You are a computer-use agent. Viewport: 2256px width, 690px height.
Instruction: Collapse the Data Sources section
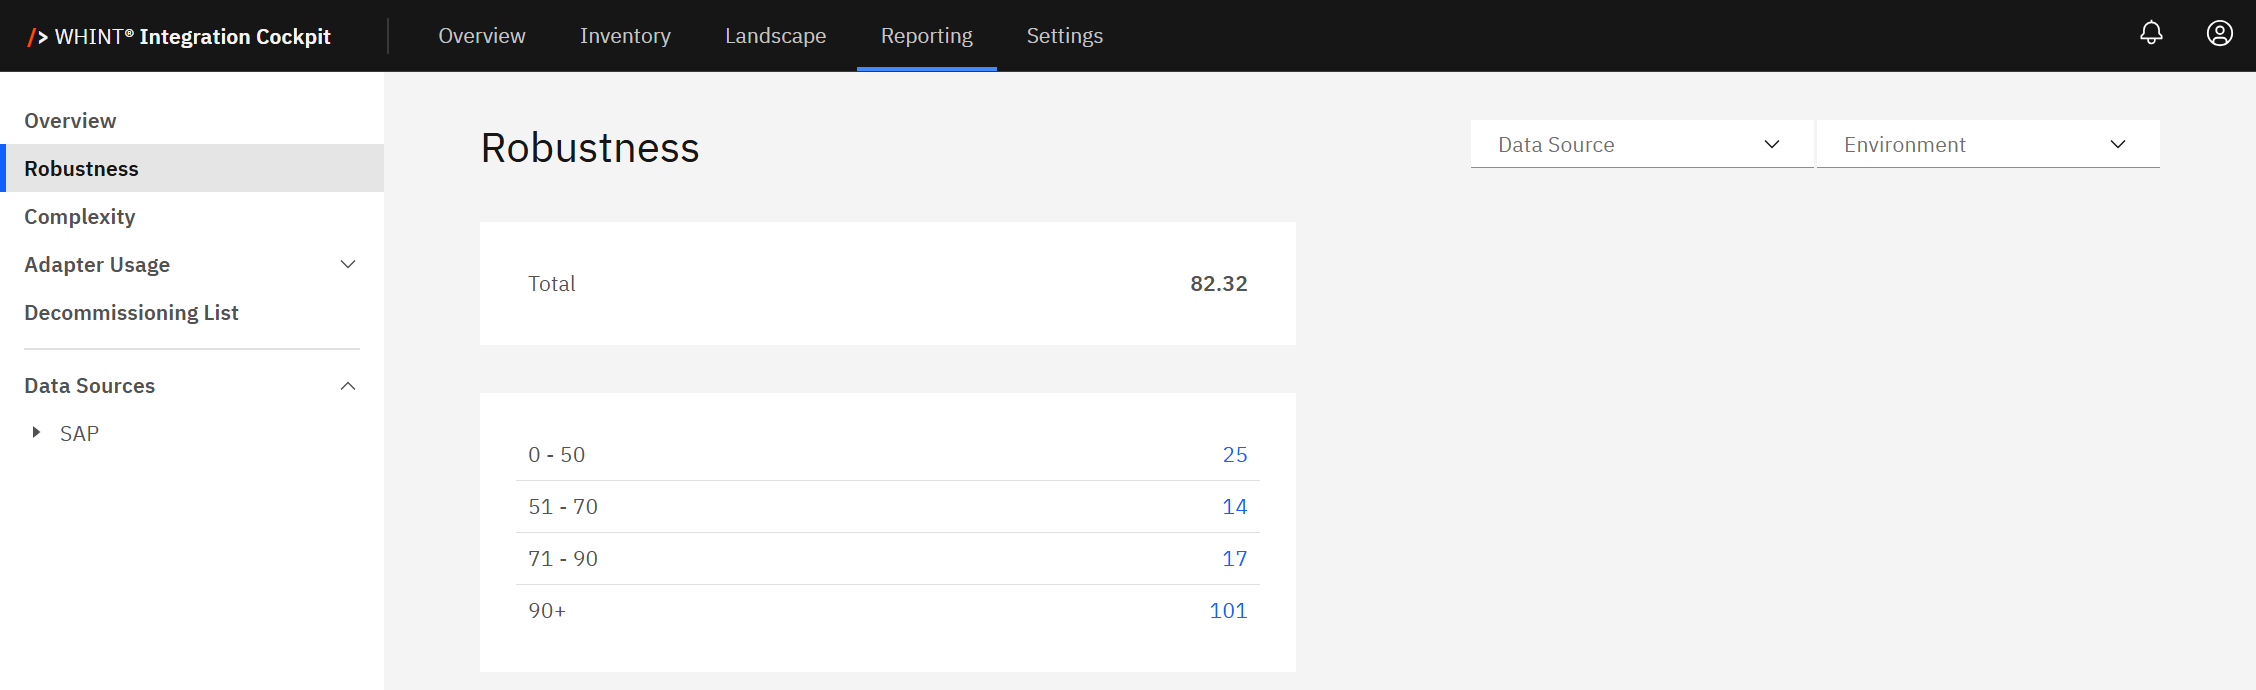348,386
